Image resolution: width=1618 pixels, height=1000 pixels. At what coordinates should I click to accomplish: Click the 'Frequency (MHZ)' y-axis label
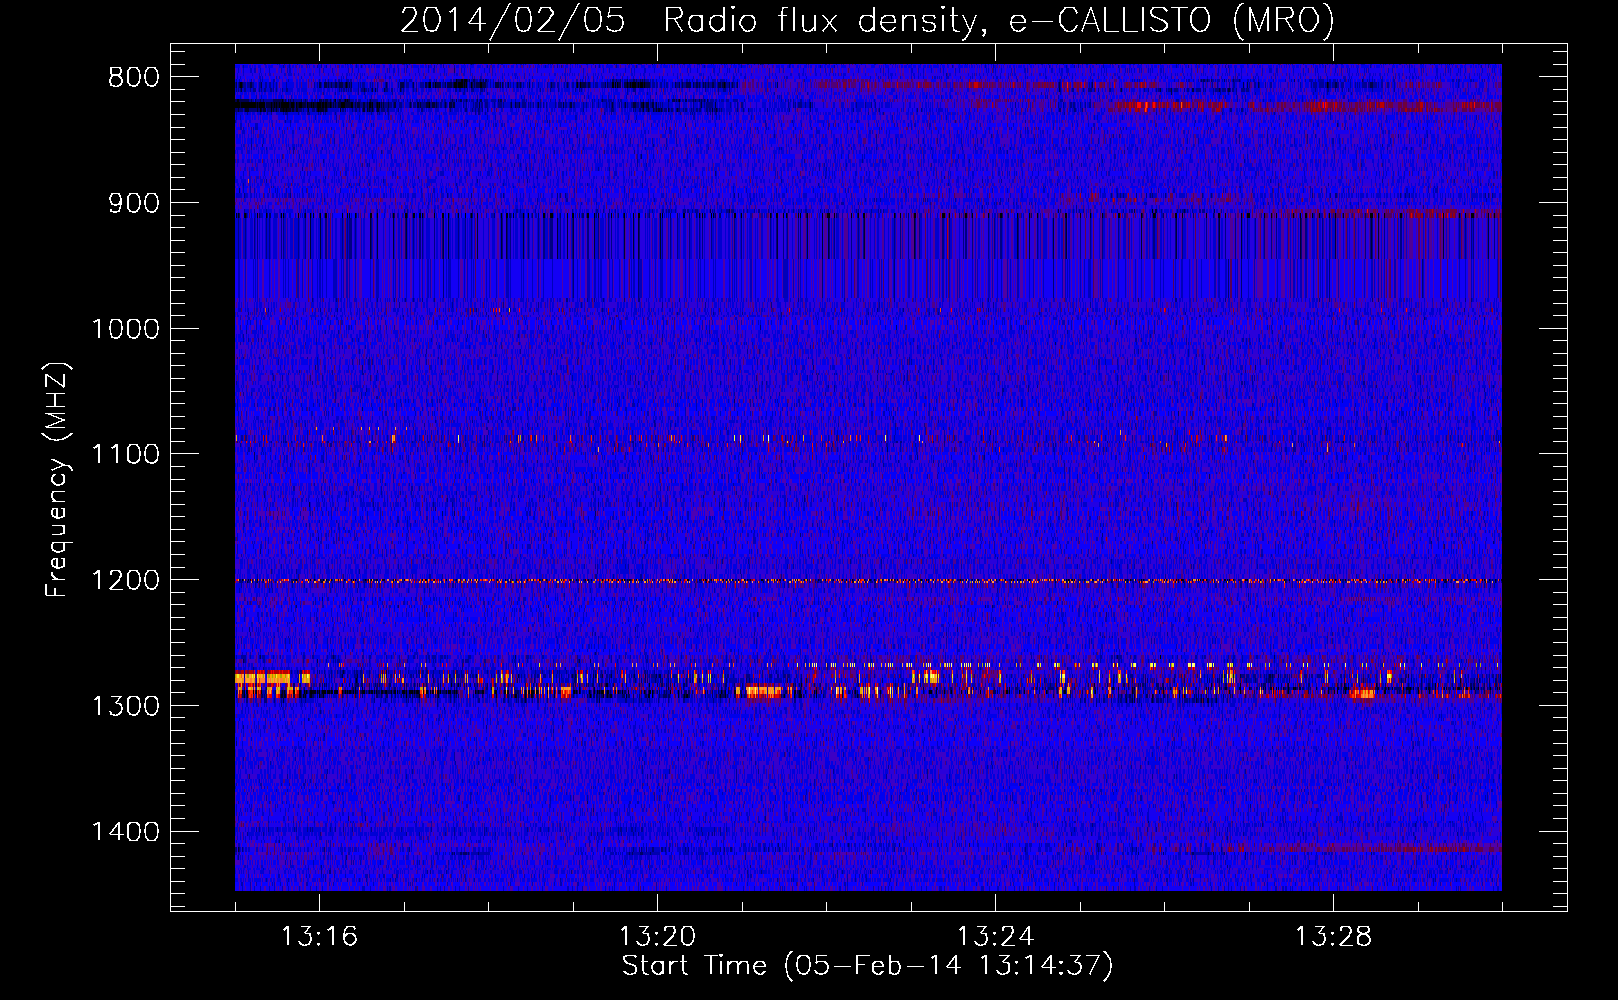pos(57,480)
